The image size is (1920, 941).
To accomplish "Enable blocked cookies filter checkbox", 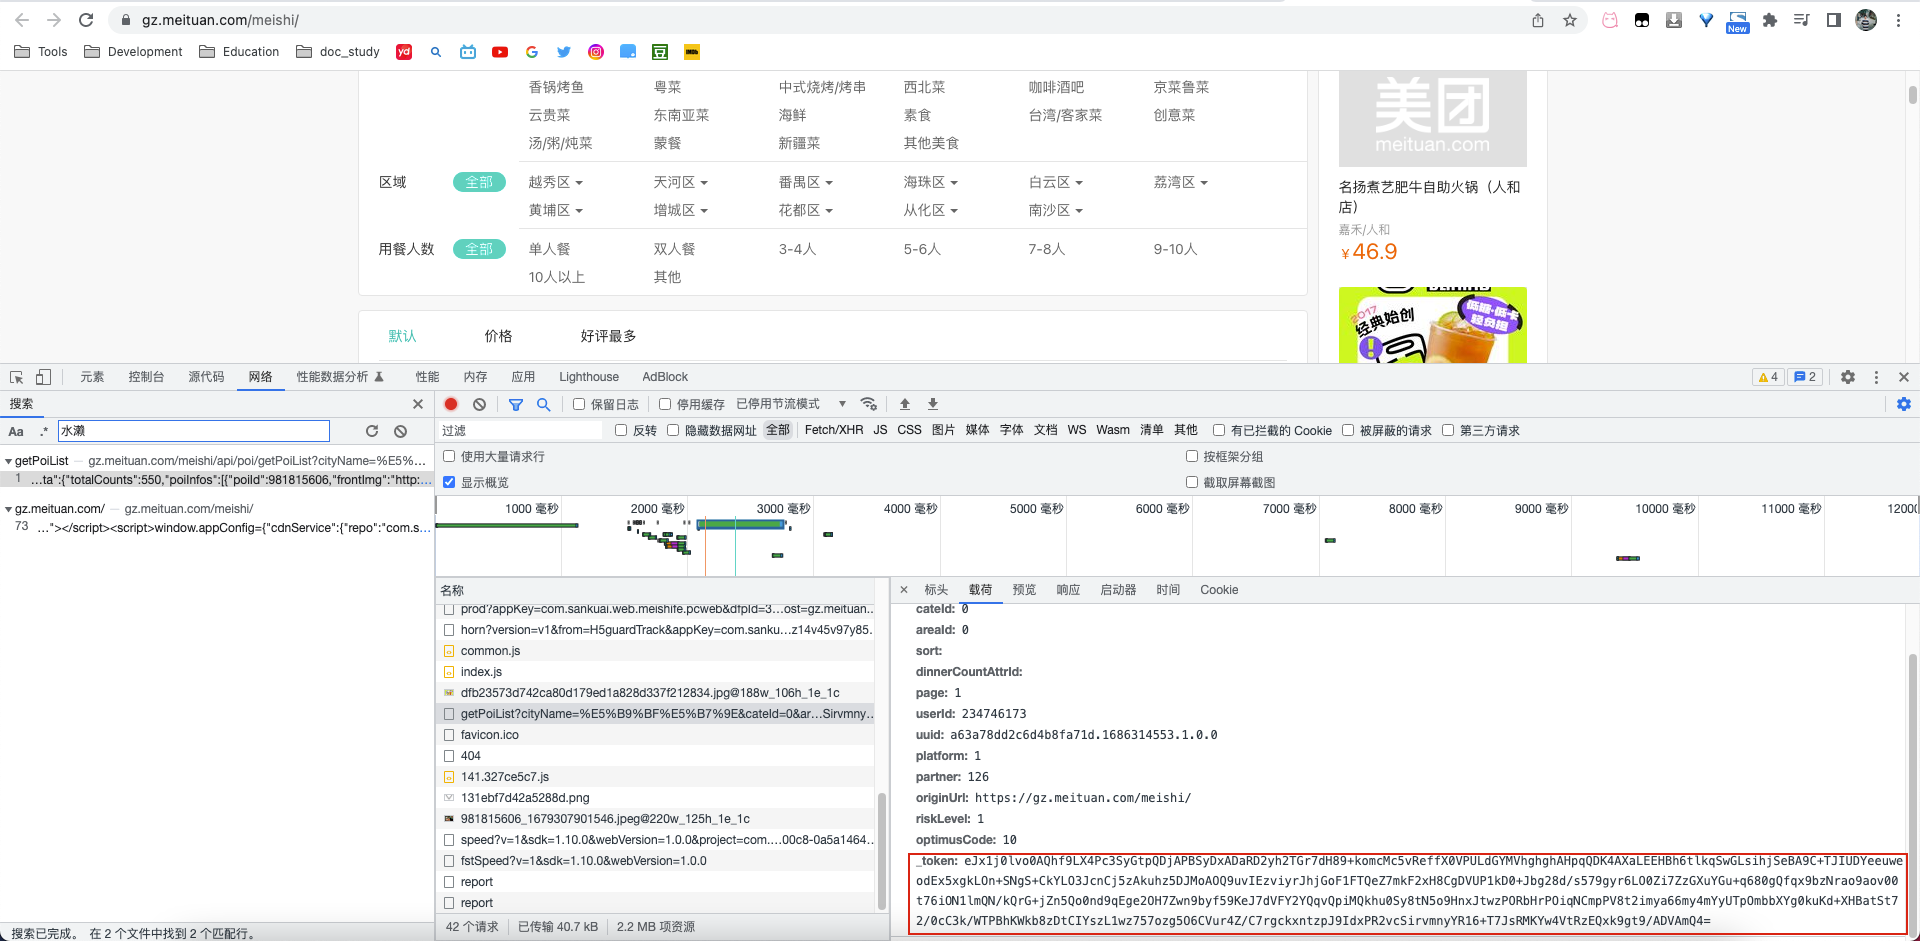I will coord(1219,430).
